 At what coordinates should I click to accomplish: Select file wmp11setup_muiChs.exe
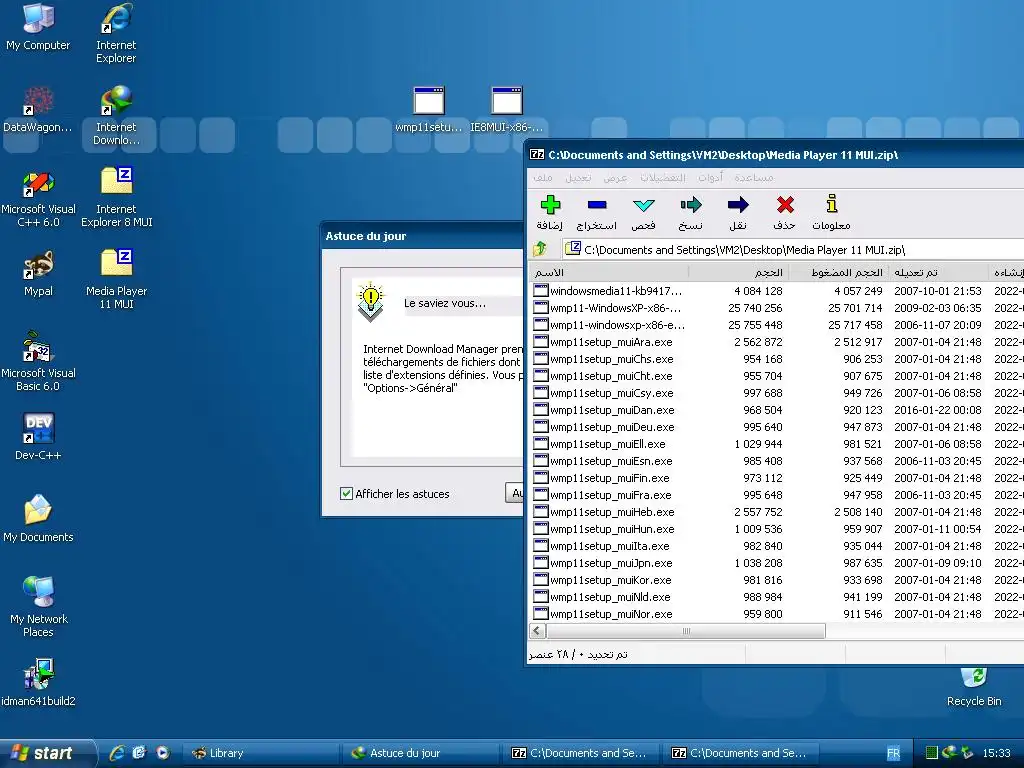pos(611,359)
